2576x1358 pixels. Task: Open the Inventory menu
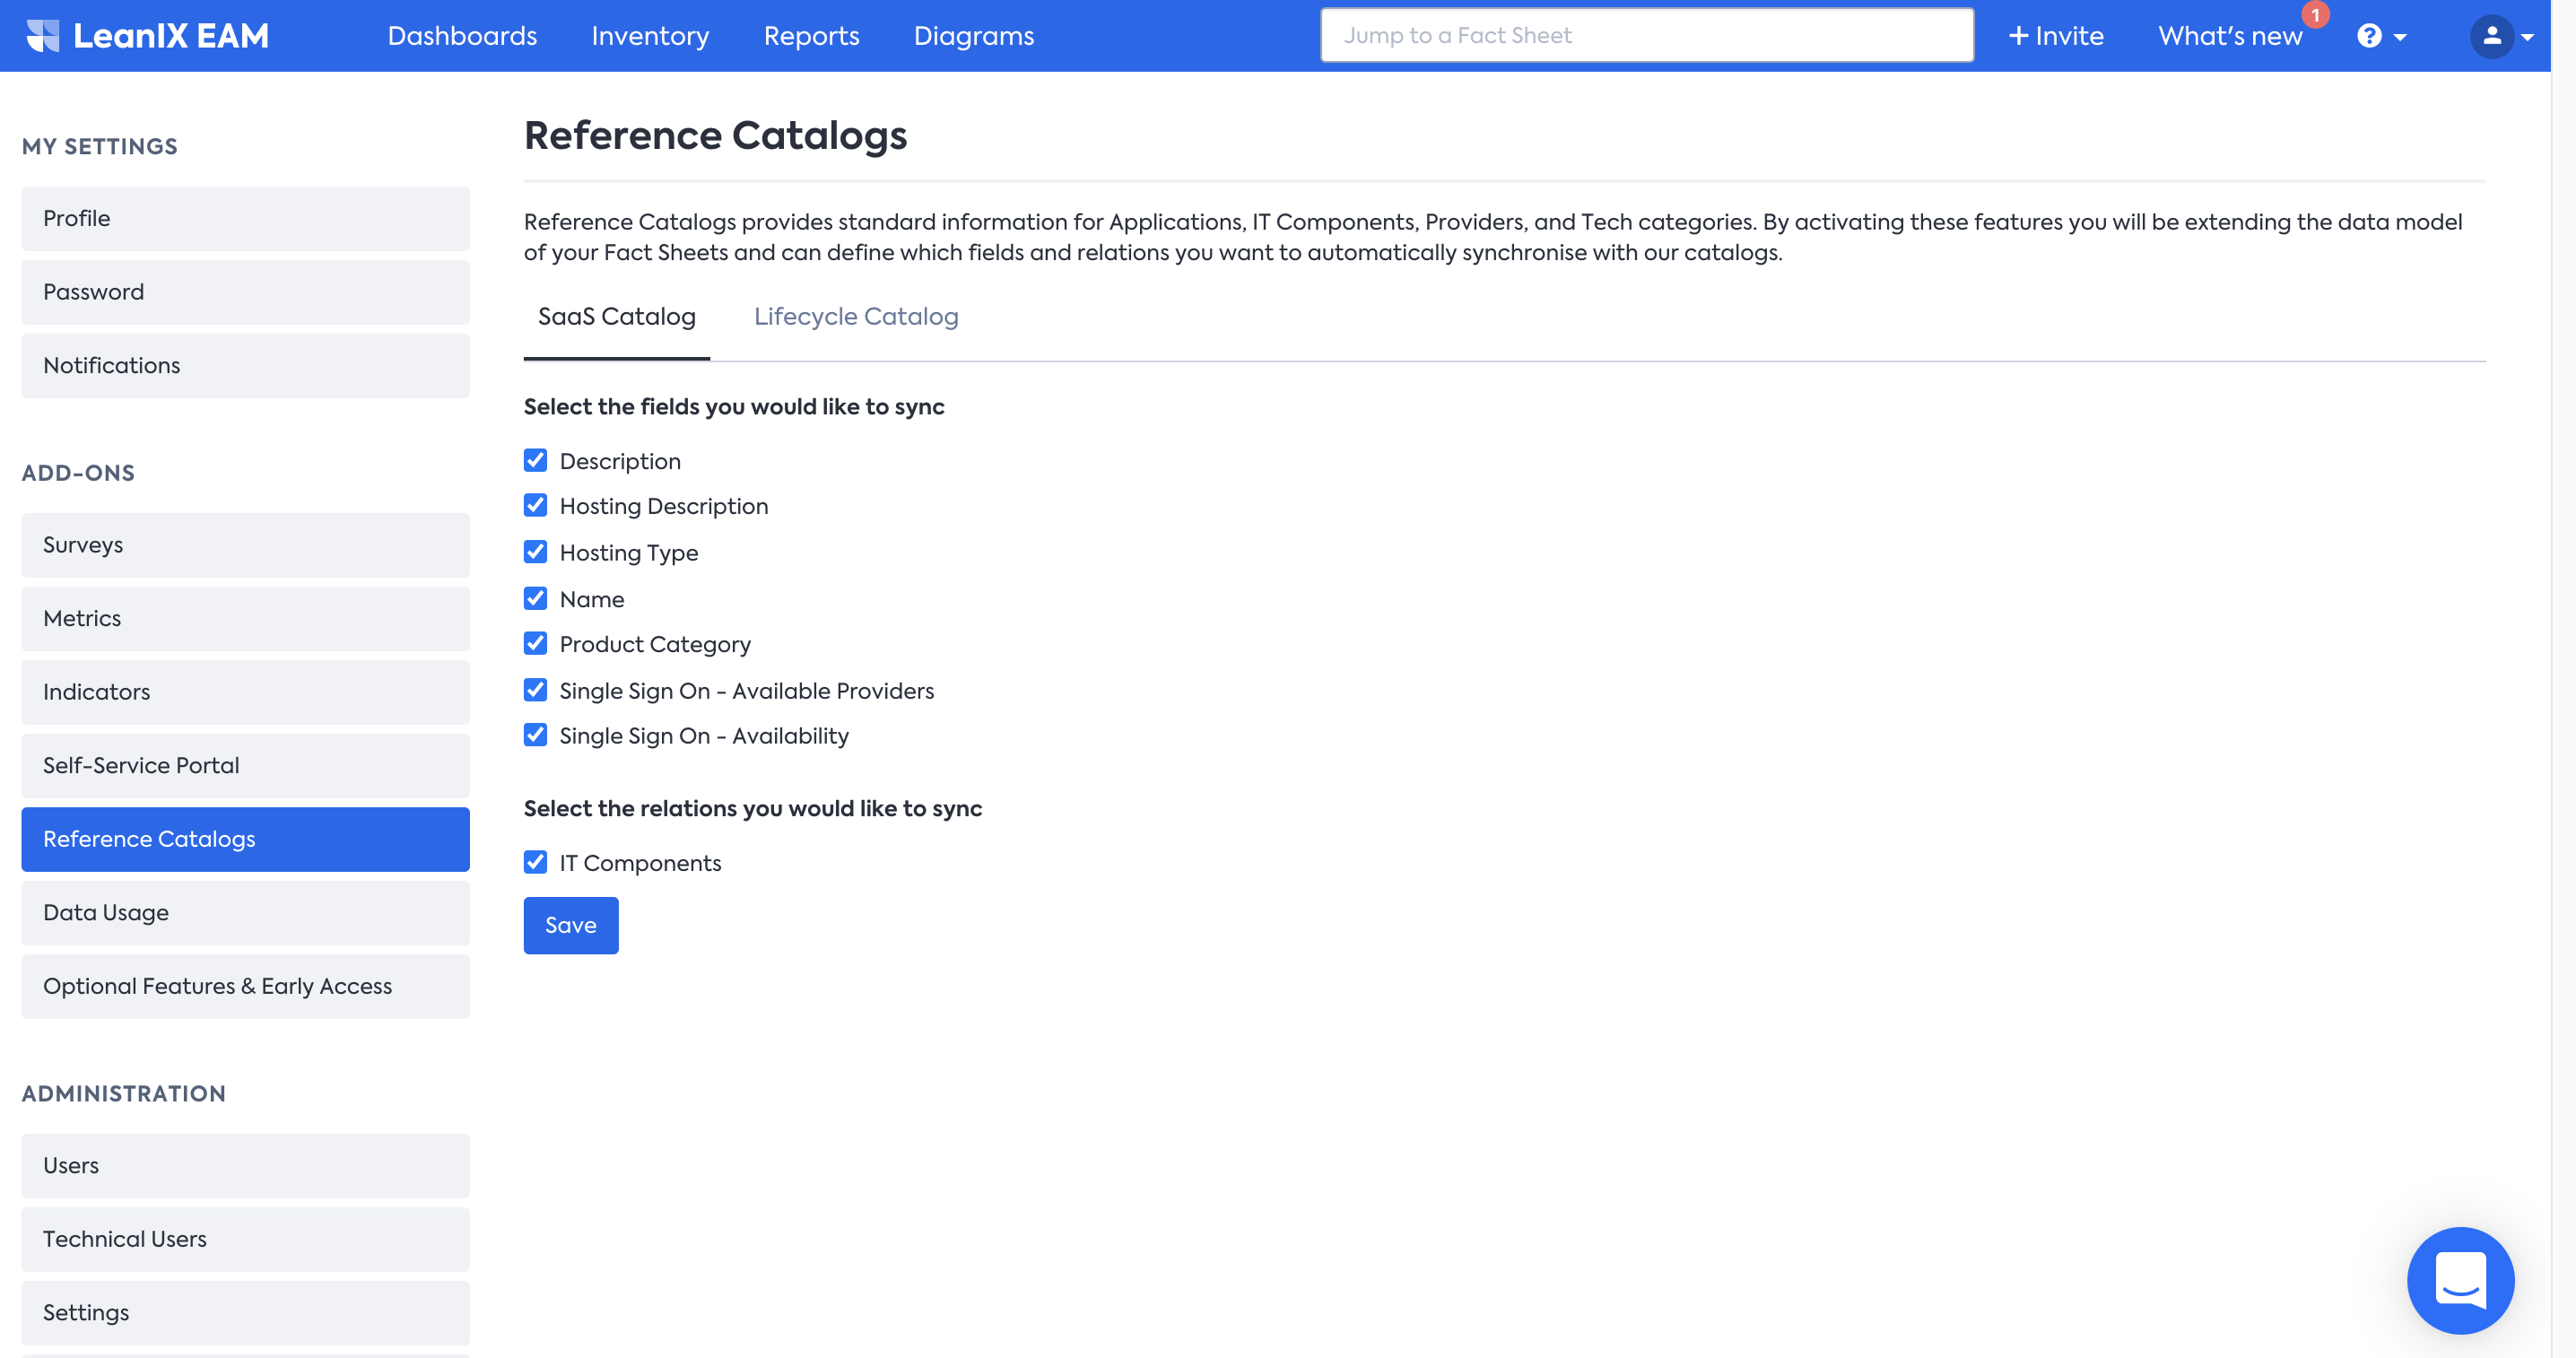click(650, 36)
